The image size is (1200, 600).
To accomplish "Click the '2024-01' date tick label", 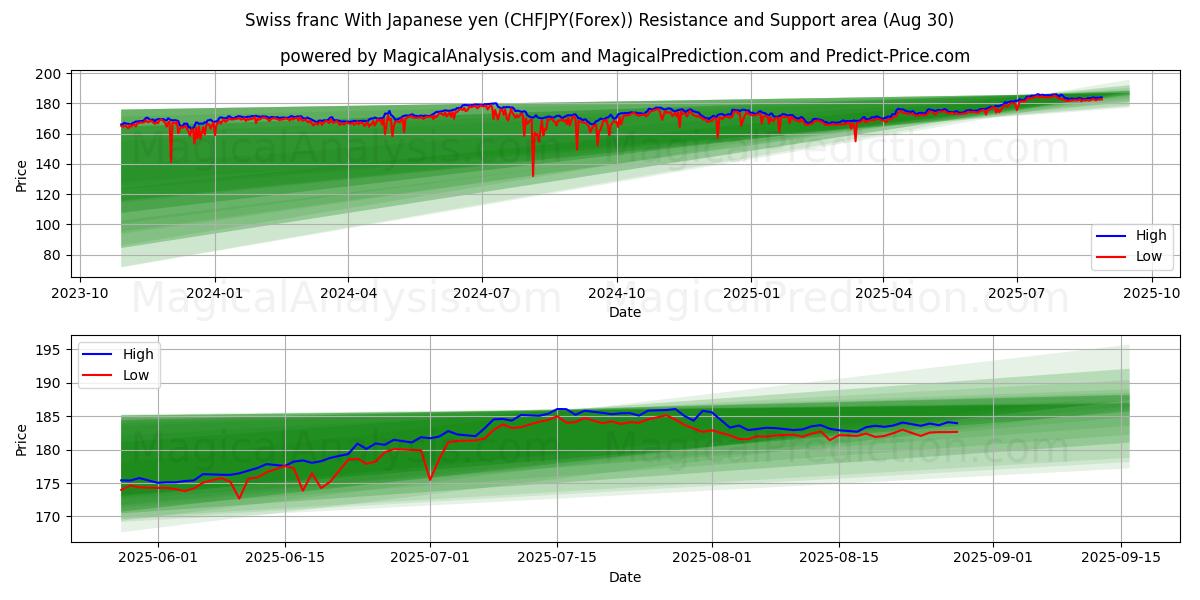I will point(215,293).
